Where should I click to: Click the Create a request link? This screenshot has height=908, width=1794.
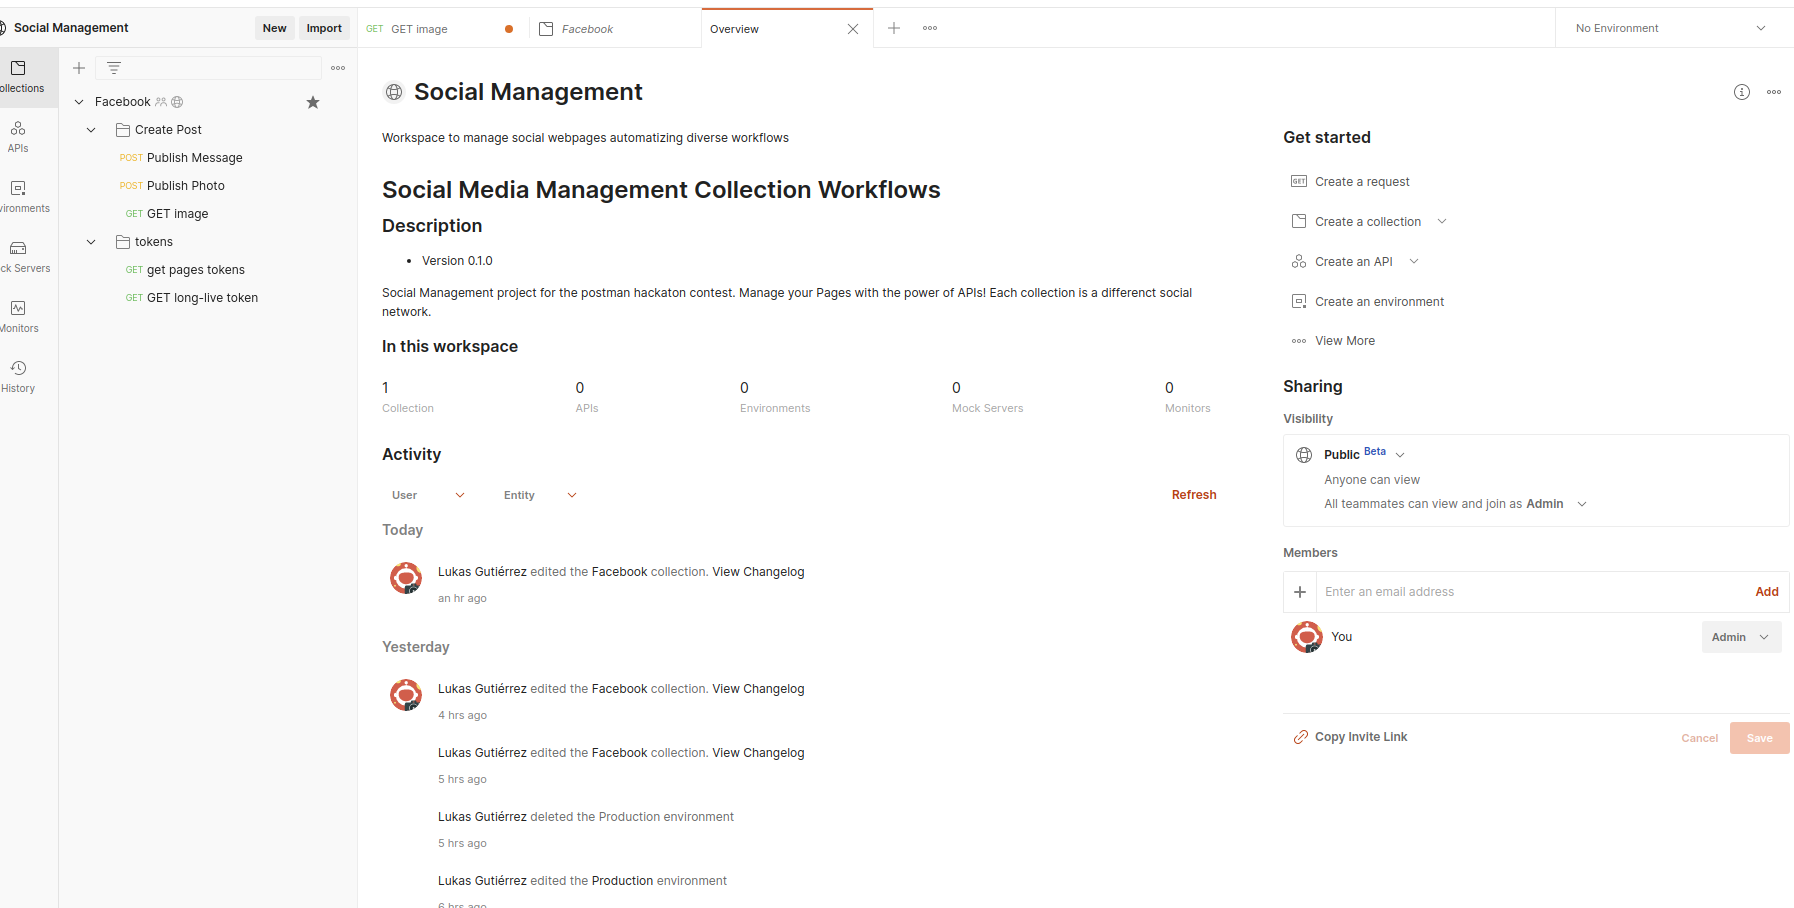click(1362, 181)
